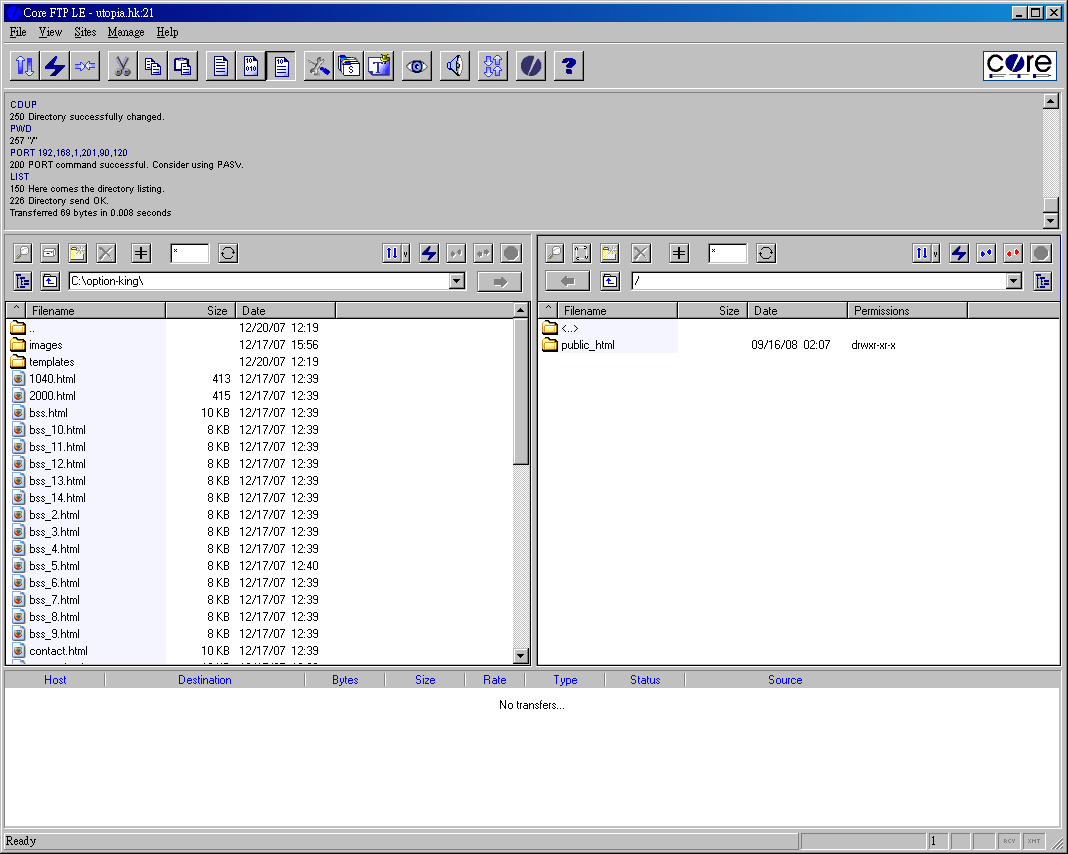Sort remote files by Permissions column header
Screen dimensions: 1068x854
[907, 311]
